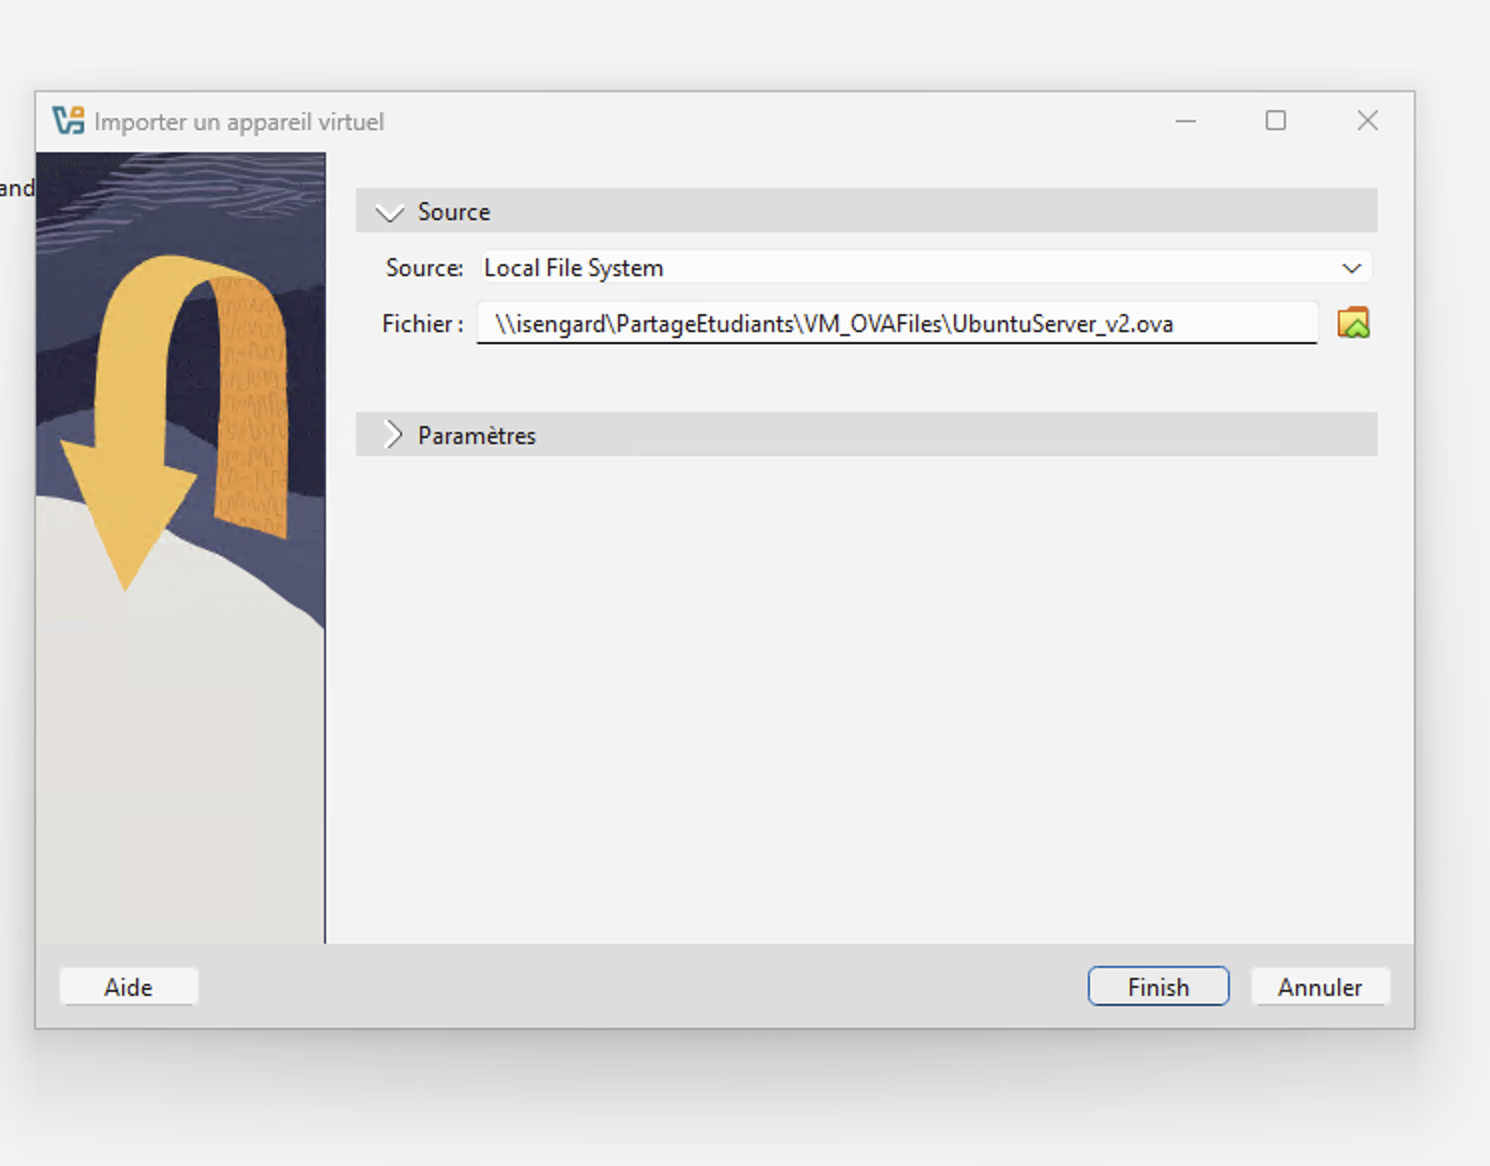Maximize the import appliance dialog
The image size is (1490, 1166).
pyautogui.click(x=1276, y=121)
